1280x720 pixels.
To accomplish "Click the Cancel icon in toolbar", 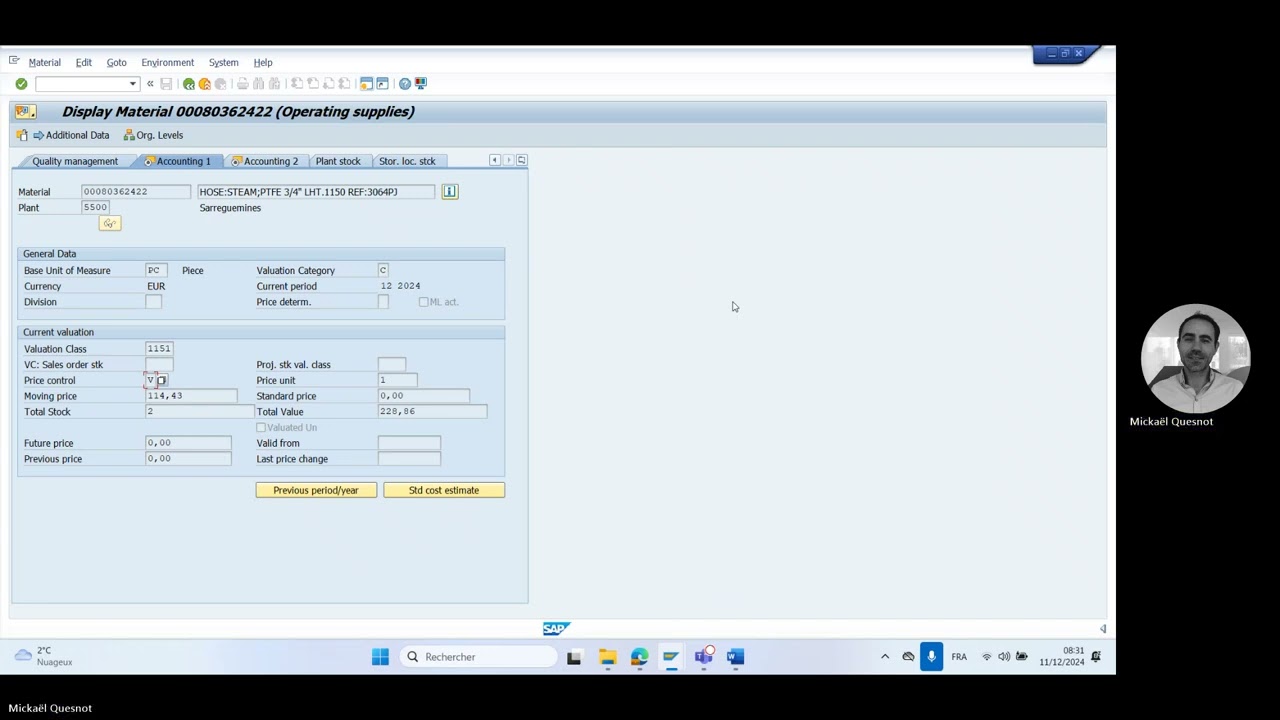I will tap(221, 84).
